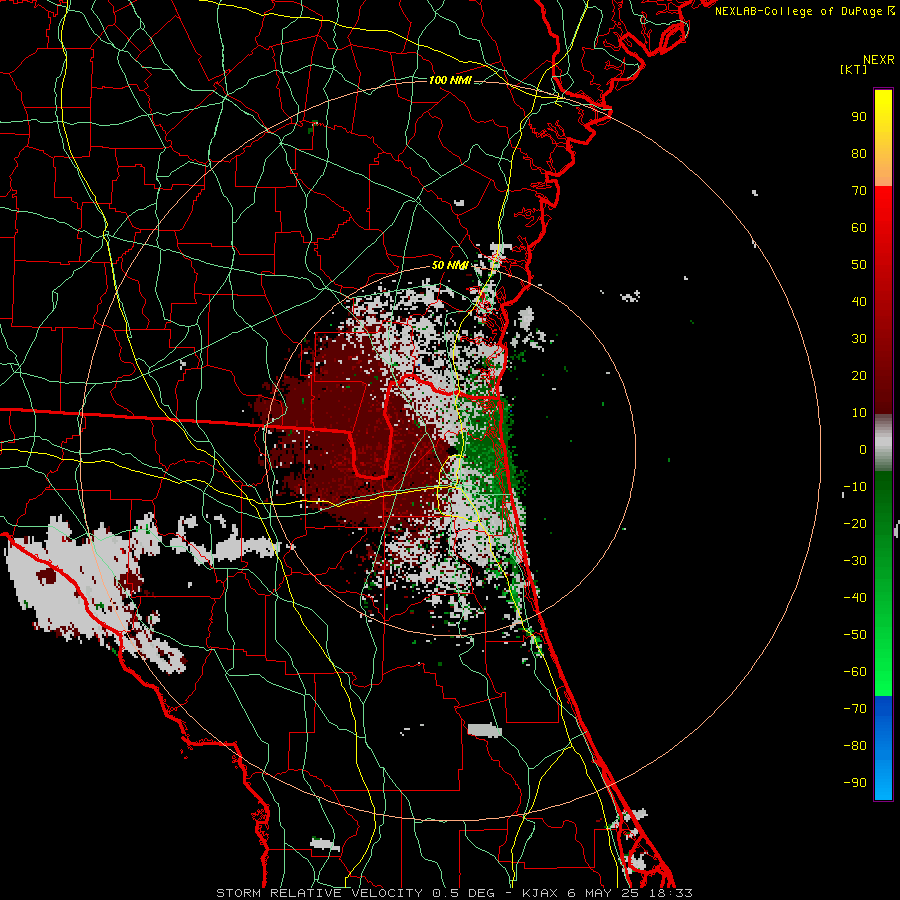Click the -10 value on velocity scale
This screenshot has width=900, height=900.
click(x=855, y=487)
